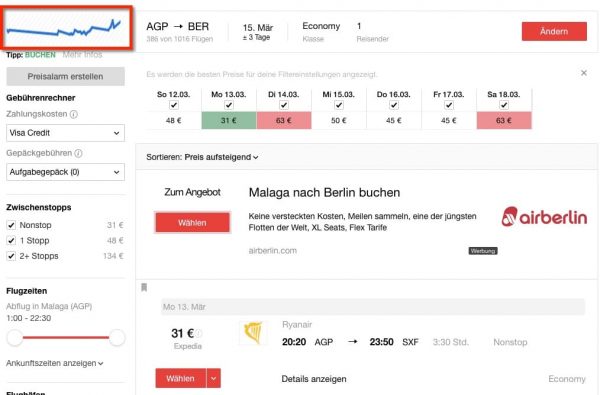Click the BUCHEN tip label
Image resolution: width=600 pixels, height=395 pixels.
pyautogui.click(x=40, y=55)
